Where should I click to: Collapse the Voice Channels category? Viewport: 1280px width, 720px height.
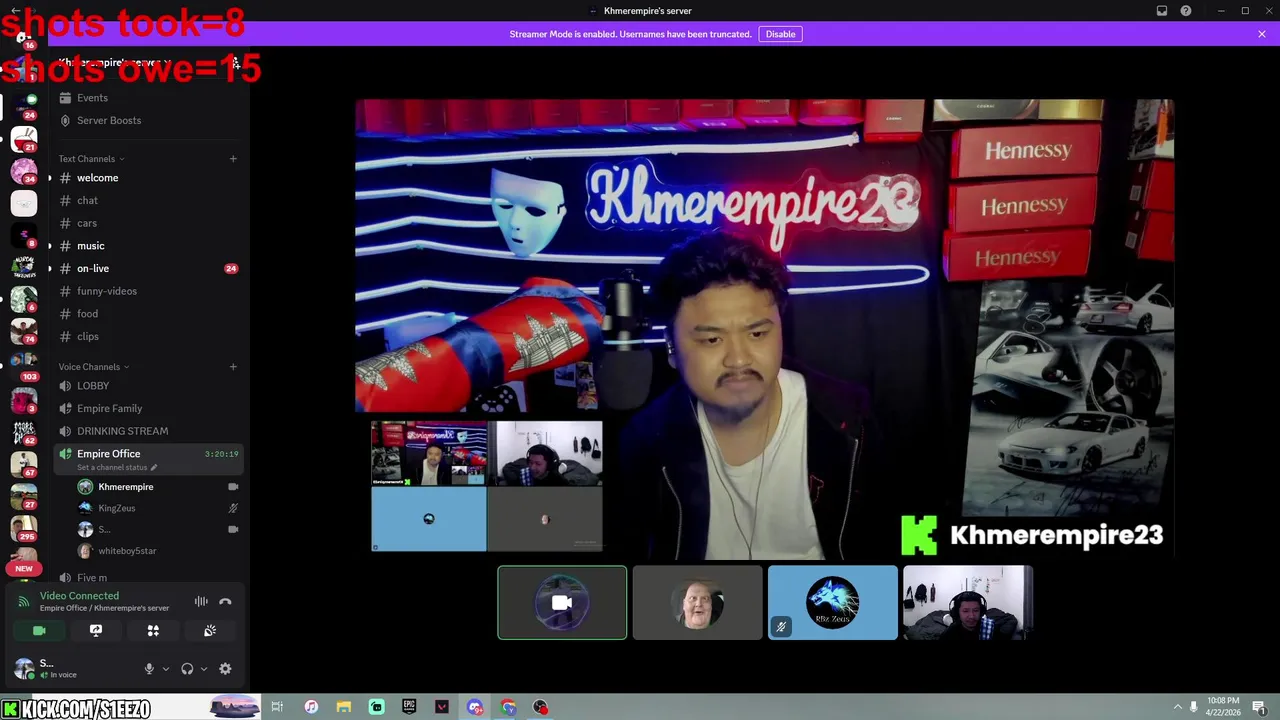pyautogui.click(x=94, y=367)
